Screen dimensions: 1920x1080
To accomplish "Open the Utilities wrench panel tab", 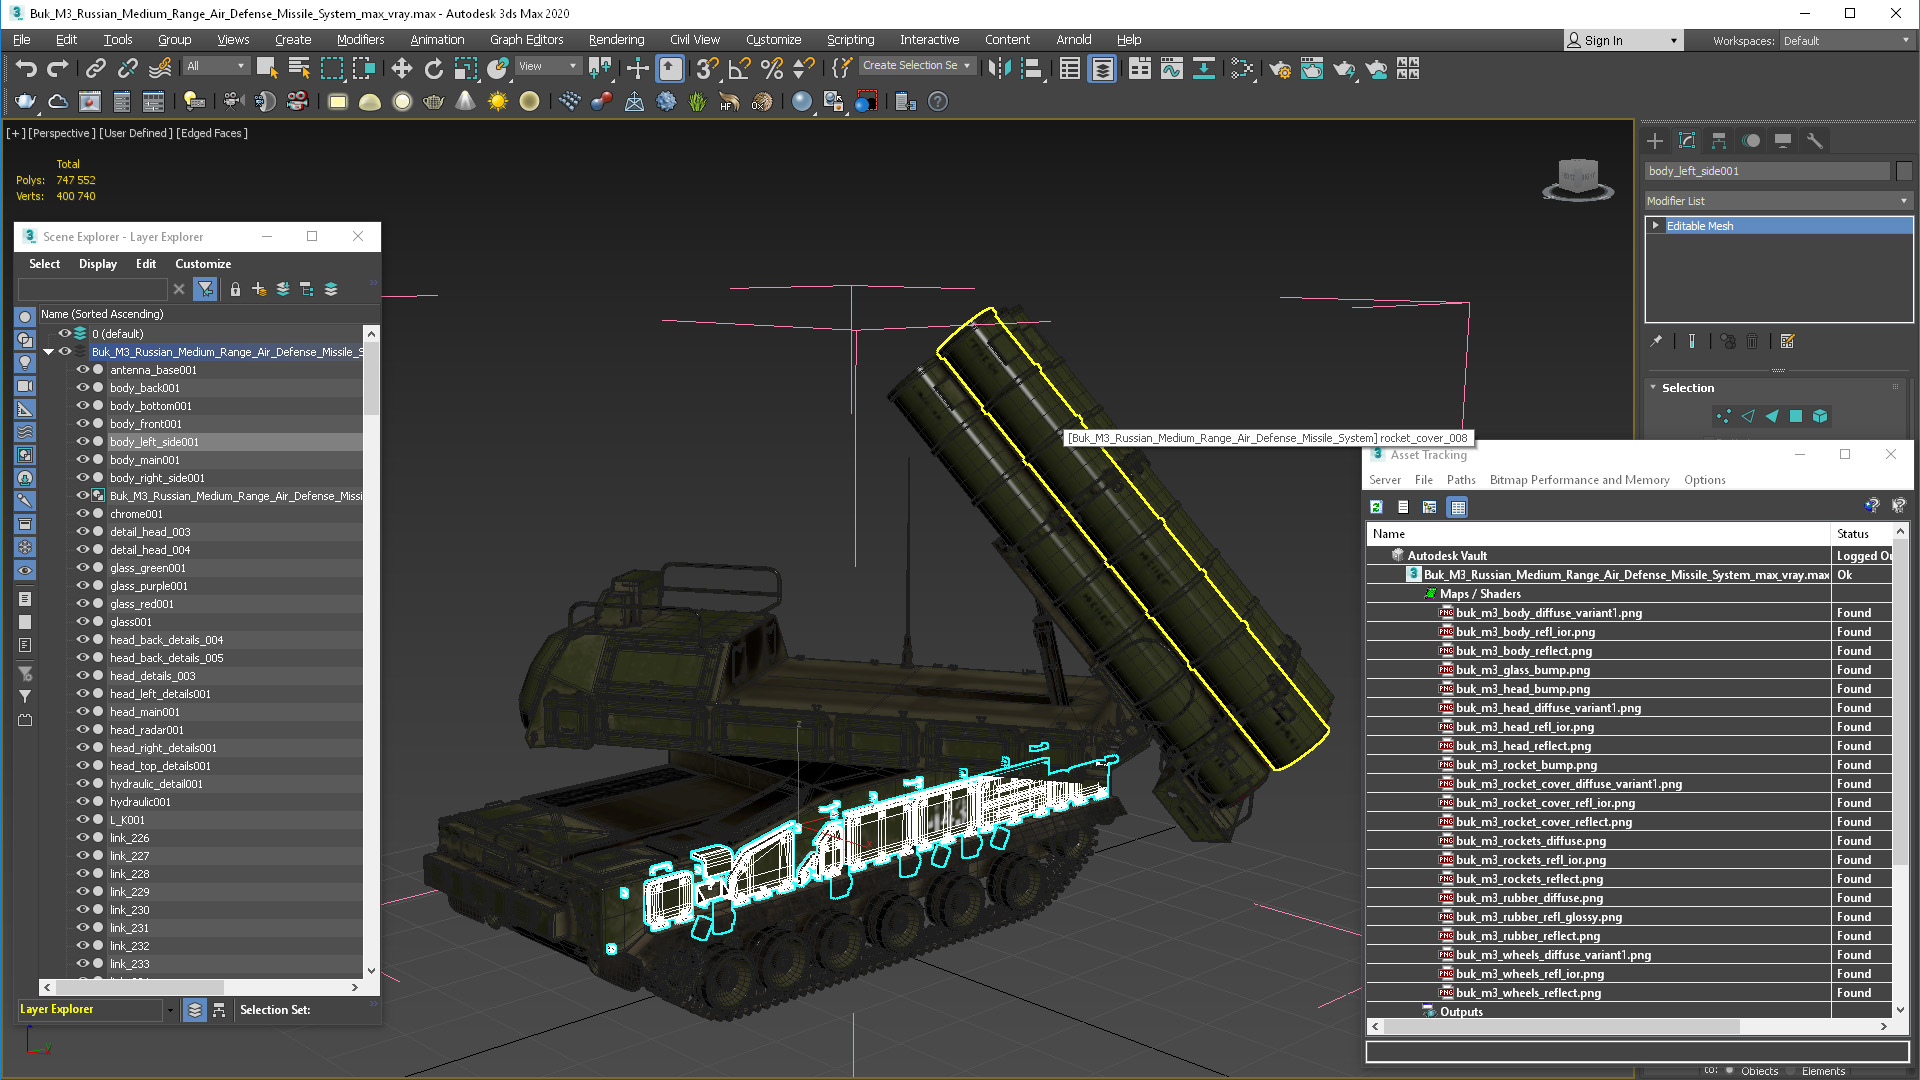I will [1815, 140].
